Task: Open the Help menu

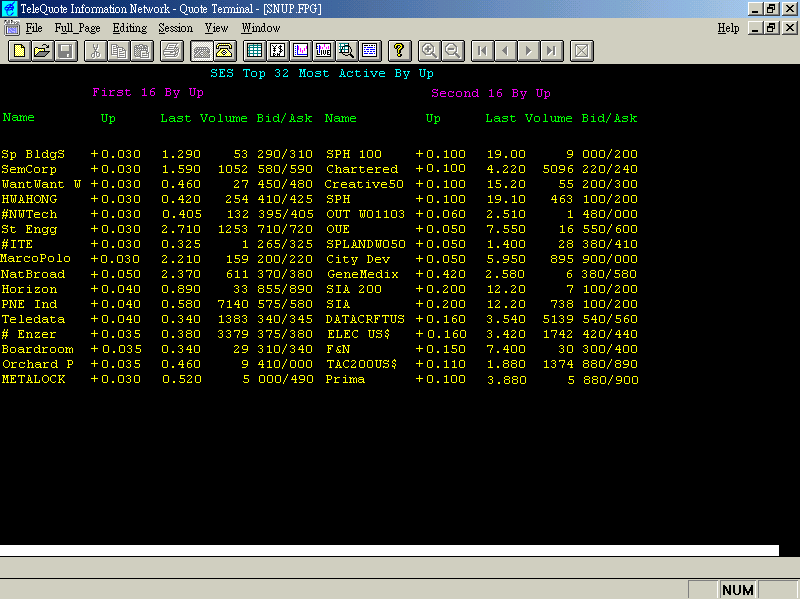Action: (728, 28)
